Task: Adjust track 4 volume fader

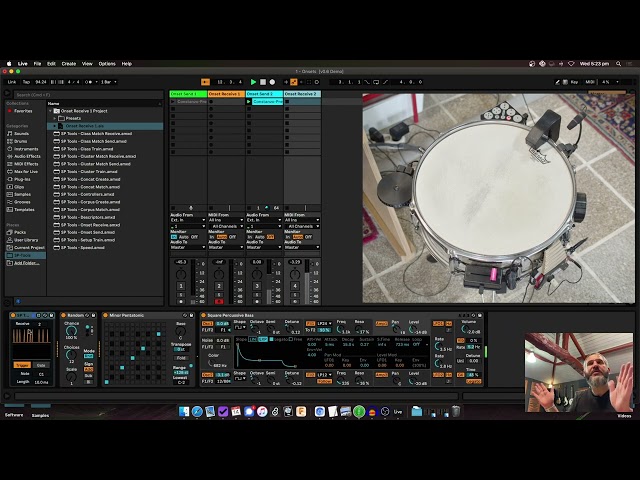Action: click(x=307, y=282)
